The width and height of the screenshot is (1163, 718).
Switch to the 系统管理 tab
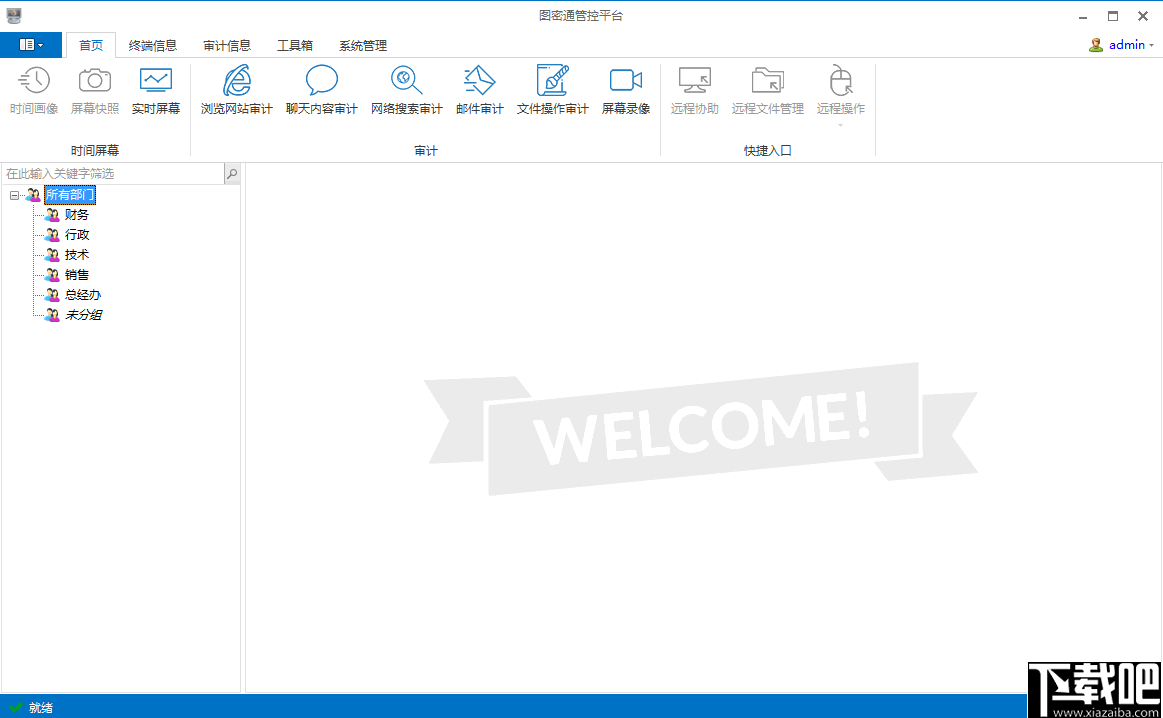(363, 45)
